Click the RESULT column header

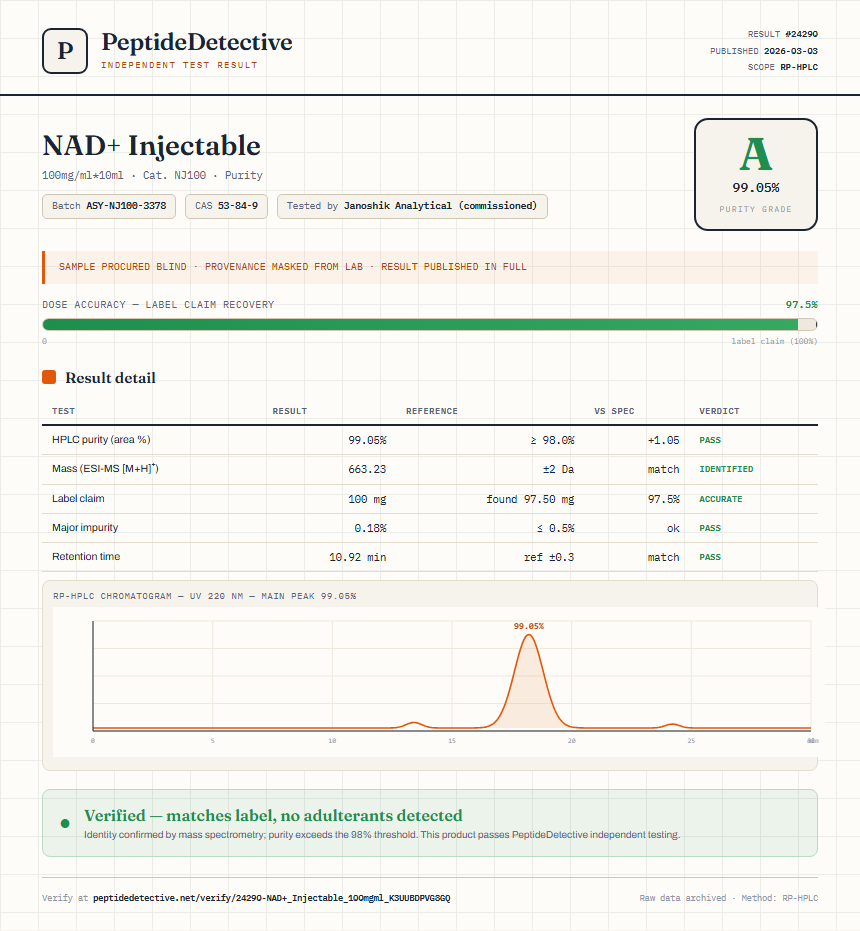click(x=290, y=411)
